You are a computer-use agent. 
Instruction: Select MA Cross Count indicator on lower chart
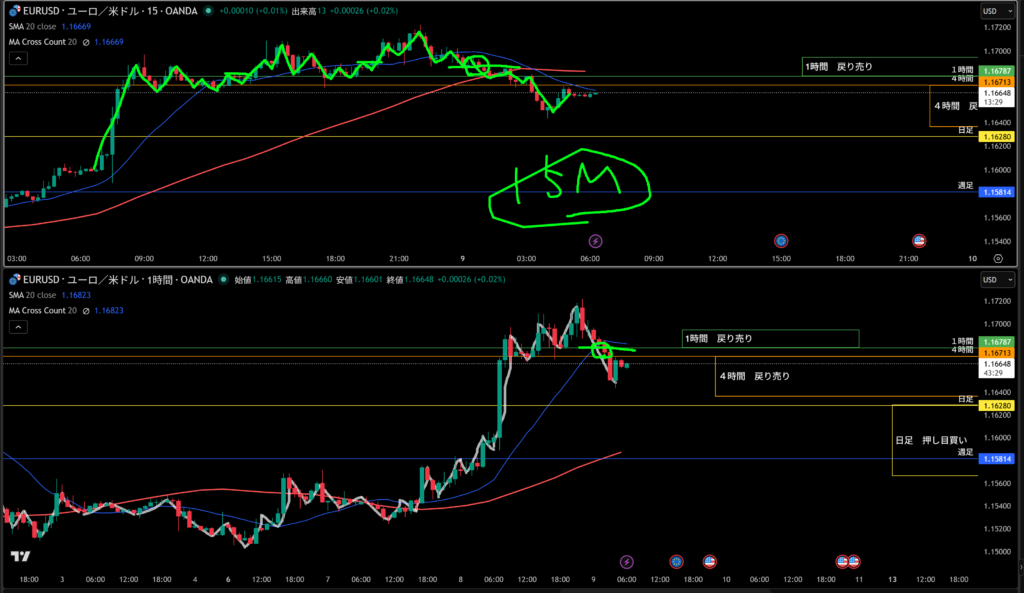[x=42, y=311]
